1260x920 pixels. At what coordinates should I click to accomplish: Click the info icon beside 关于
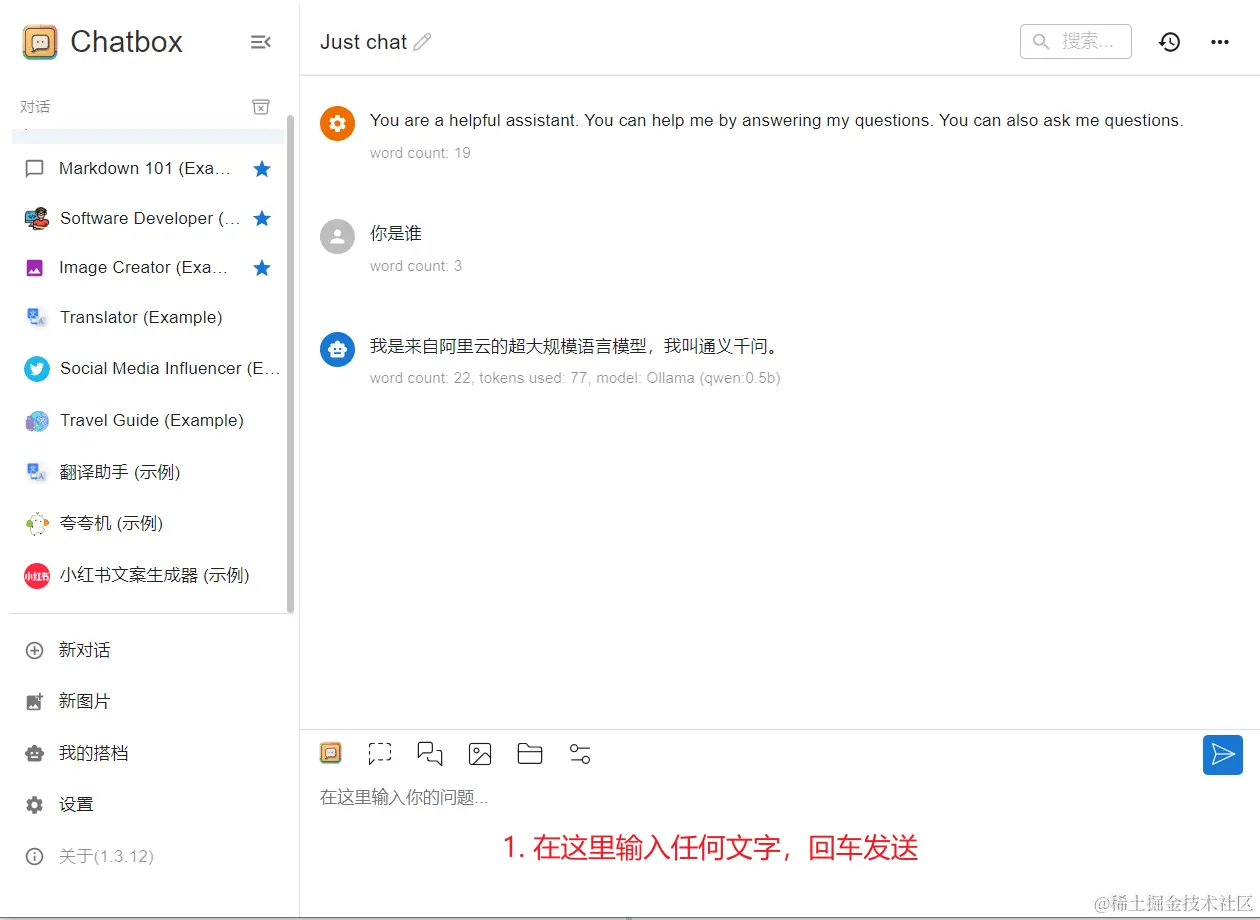(35, 857)
